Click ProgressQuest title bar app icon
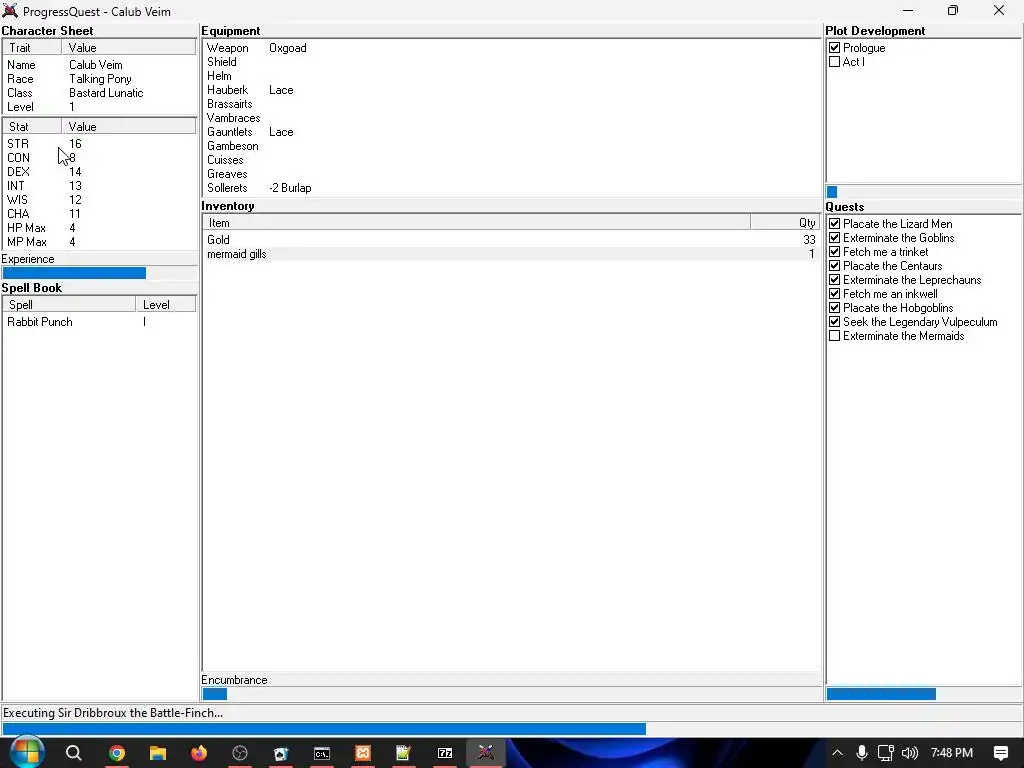Viewport: 1024px width, 768px height. [10, 11]
